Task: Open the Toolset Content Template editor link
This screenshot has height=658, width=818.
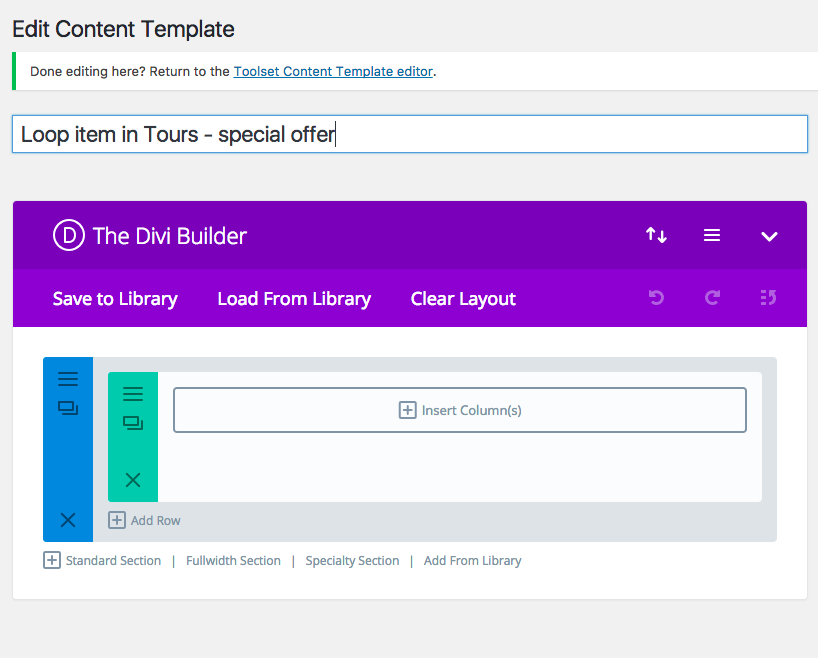Action: (x=333, y=71)
